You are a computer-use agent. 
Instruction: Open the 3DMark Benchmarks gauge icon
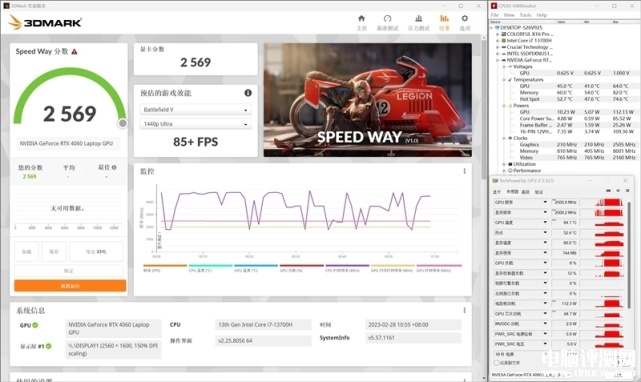(x=387, y=18)
